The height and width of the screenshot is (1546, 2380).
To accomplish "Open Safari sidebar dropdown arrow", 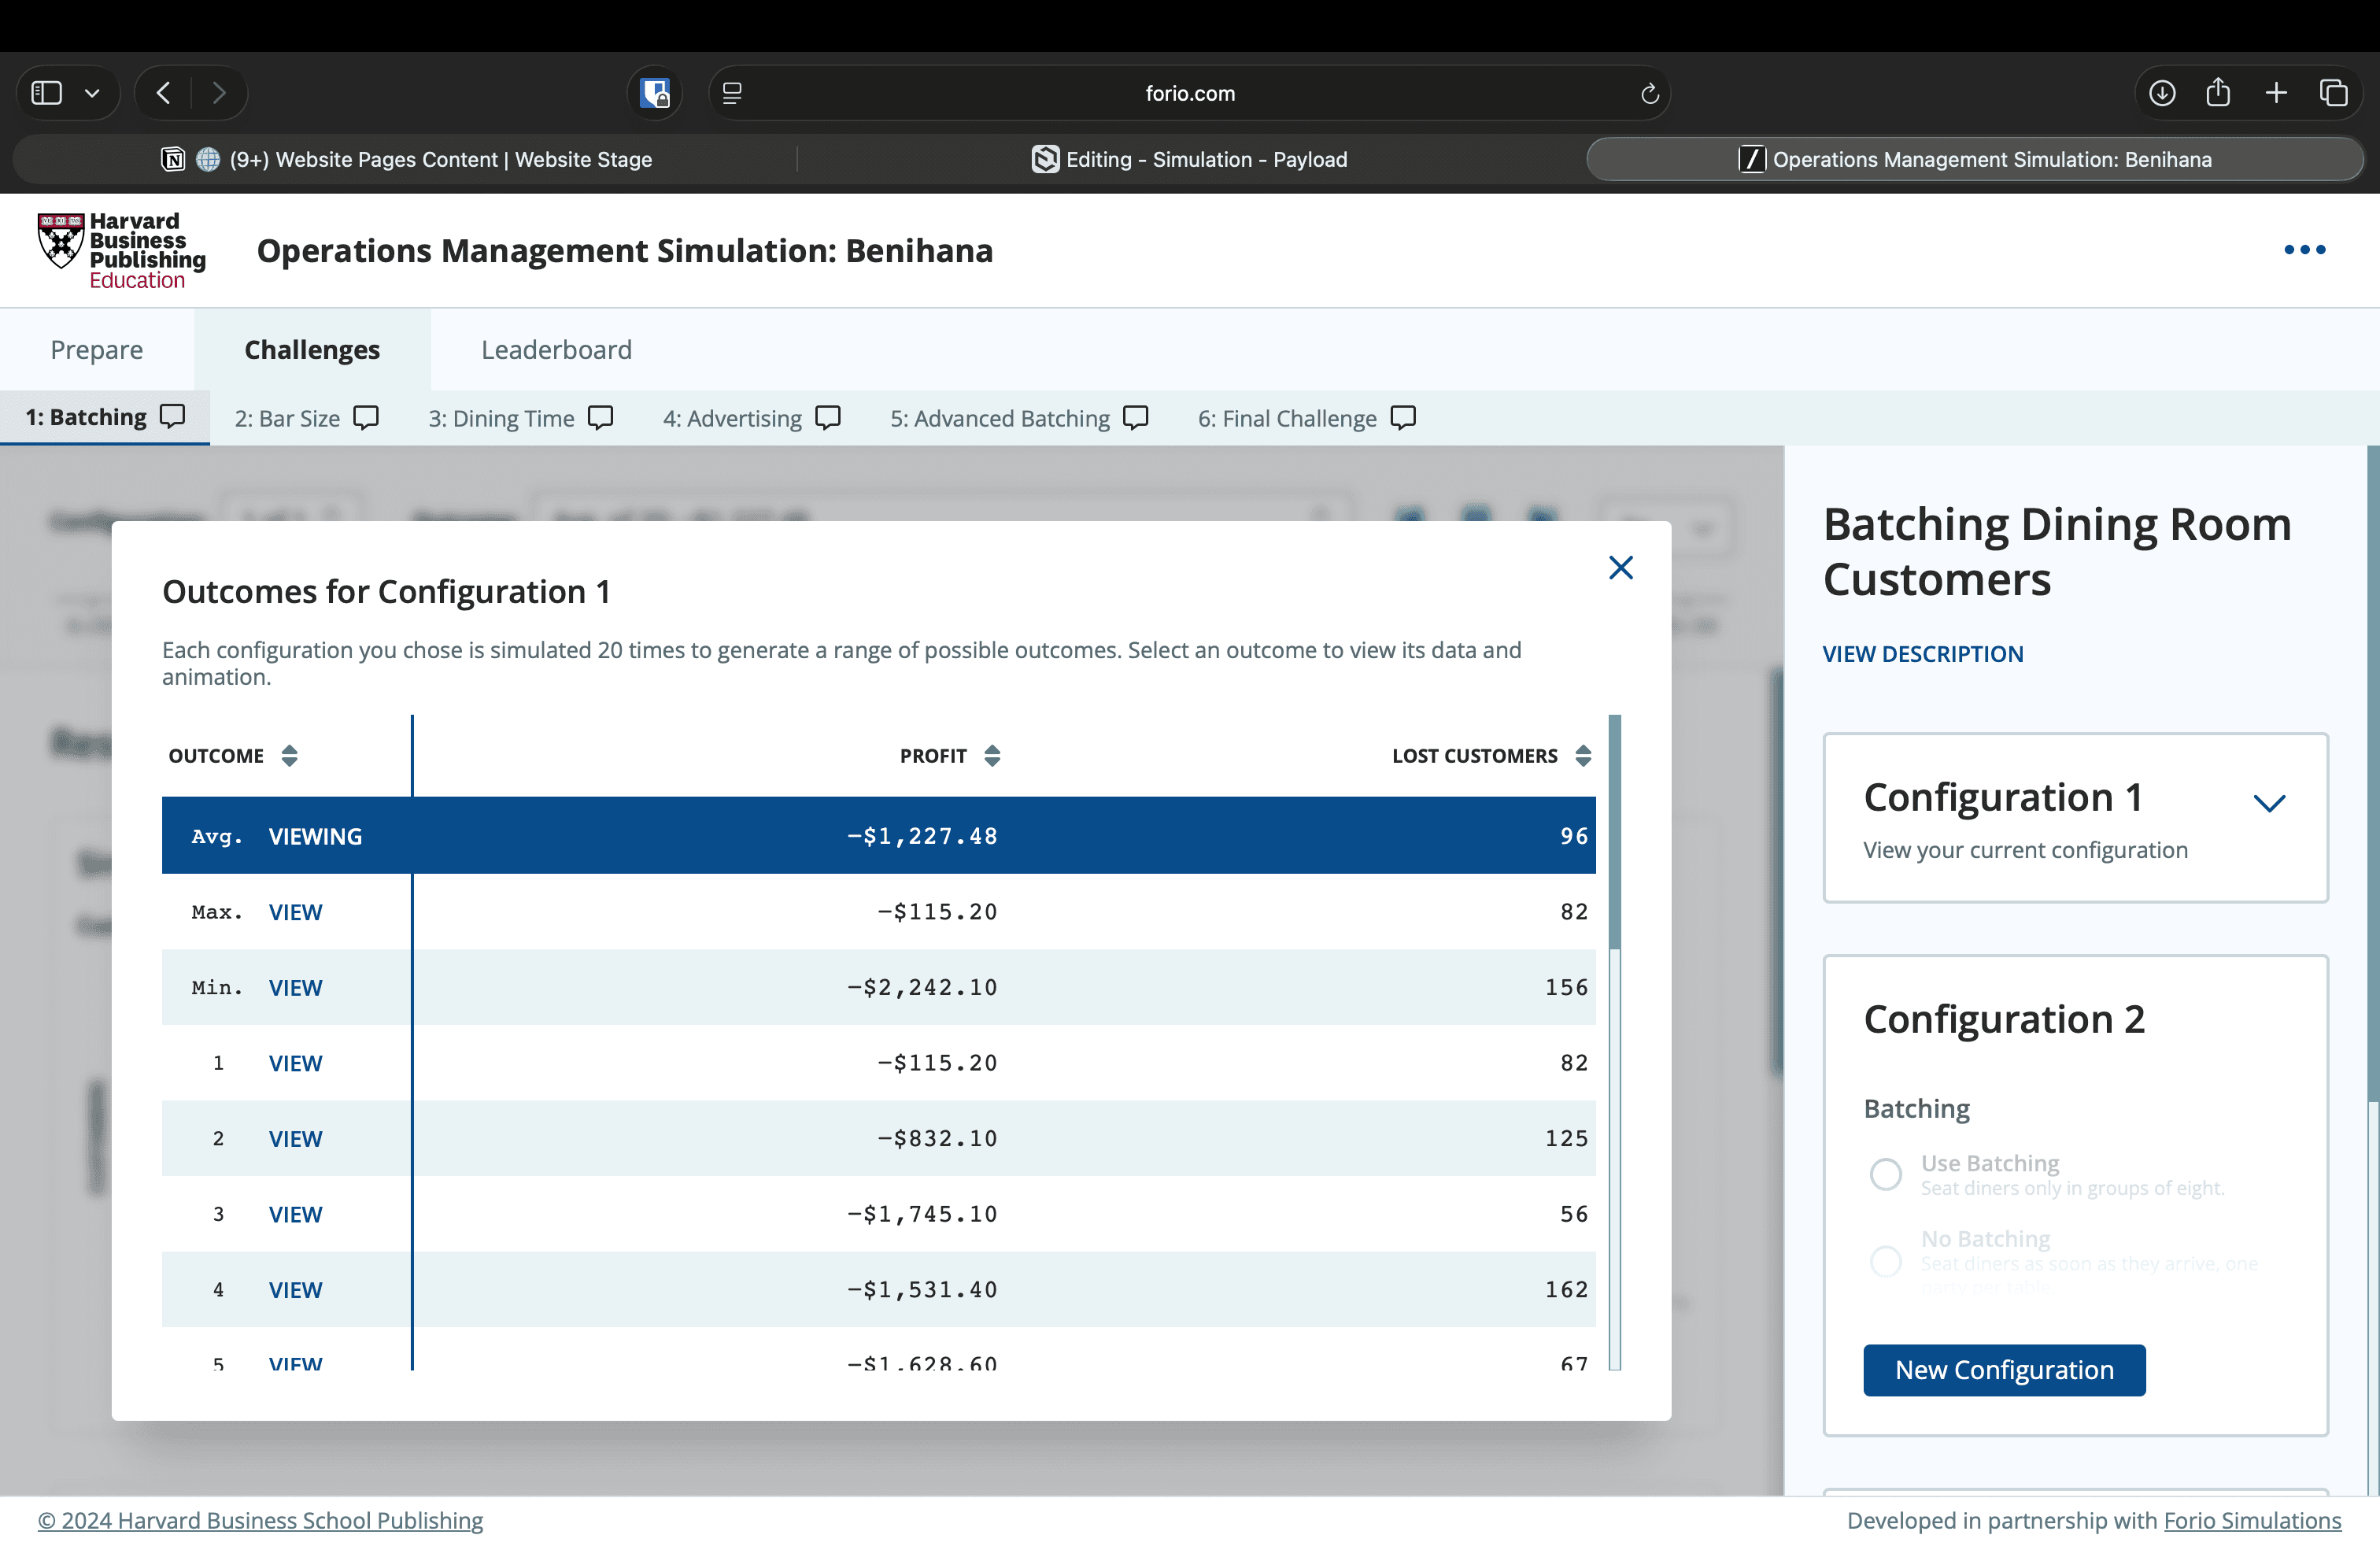I will [x=92, y=93].
